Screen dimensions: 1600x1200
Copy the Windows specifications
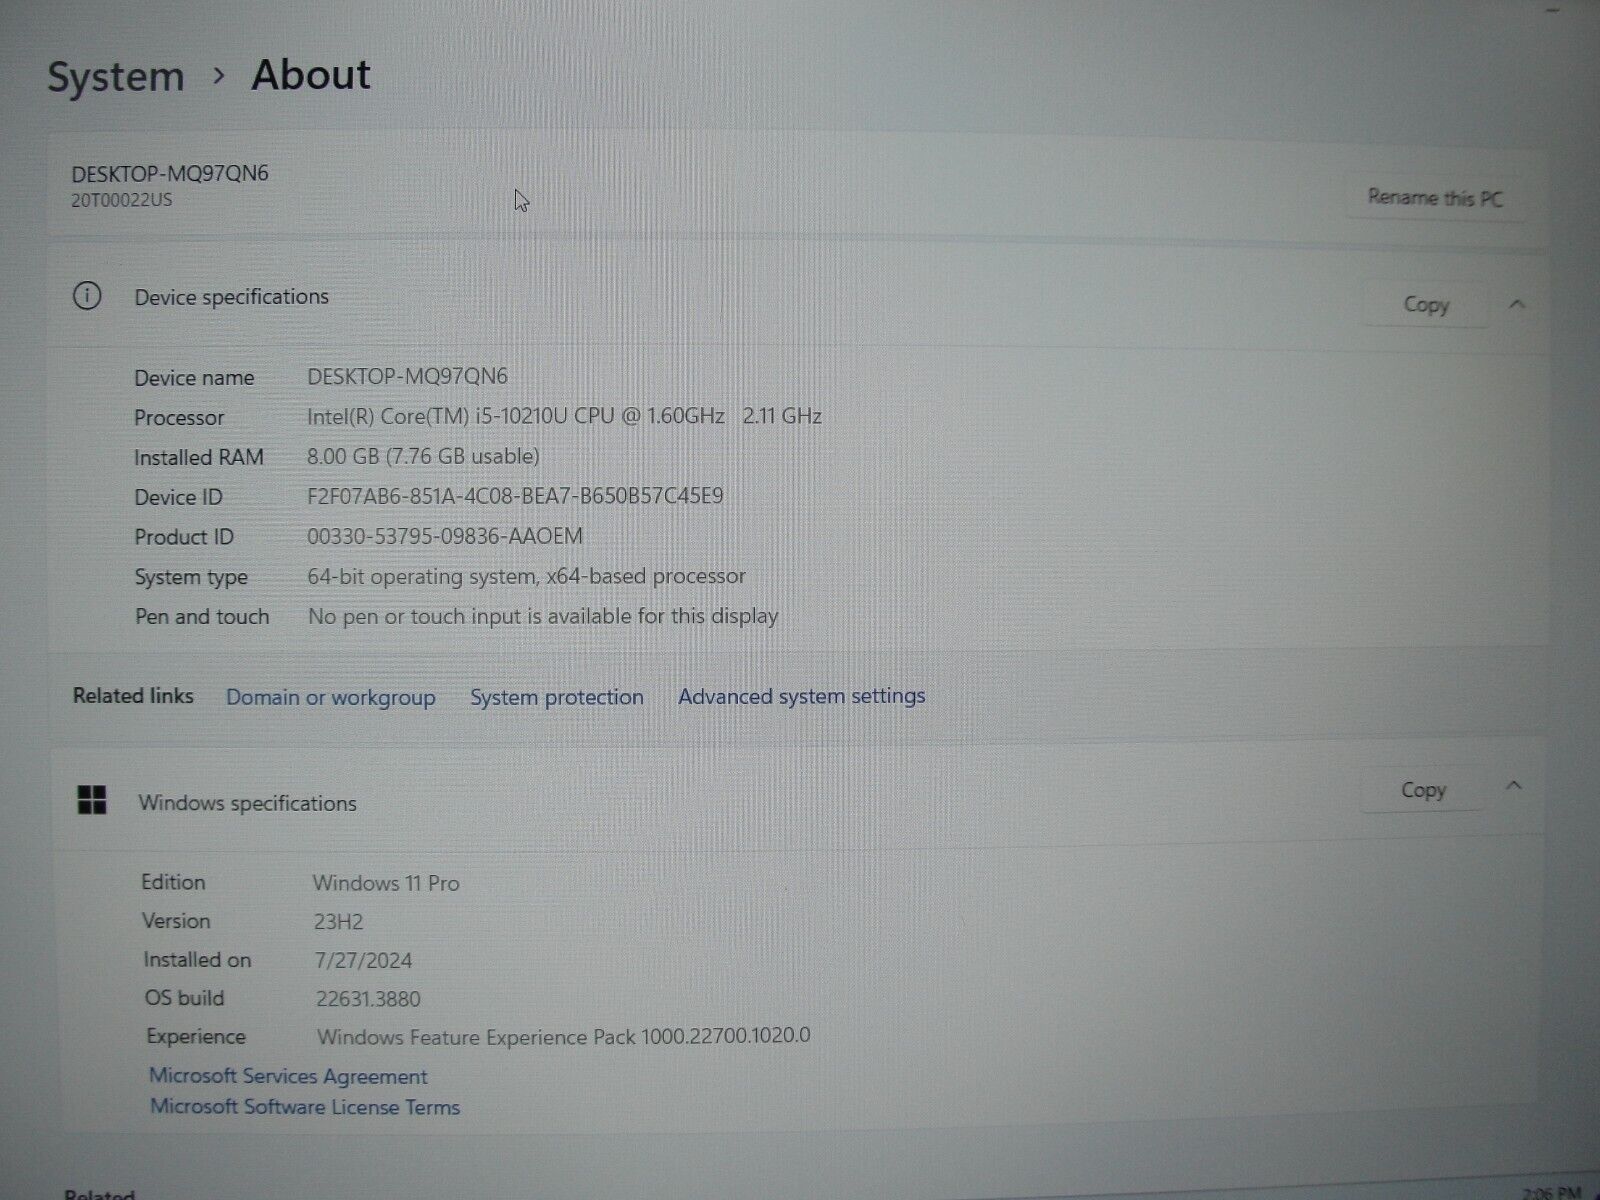1423,791
